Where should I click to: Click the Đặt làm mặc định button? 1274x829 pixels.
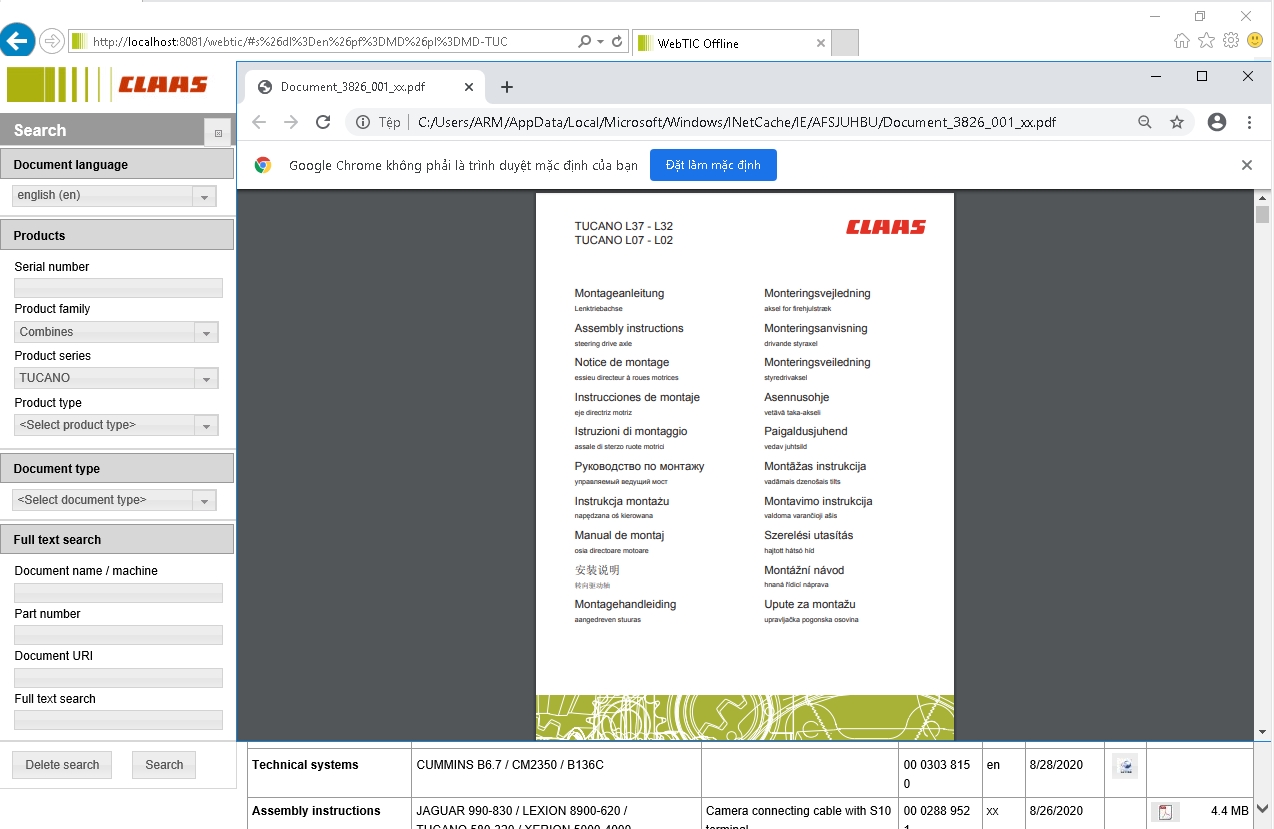click(x=713, y=165)
